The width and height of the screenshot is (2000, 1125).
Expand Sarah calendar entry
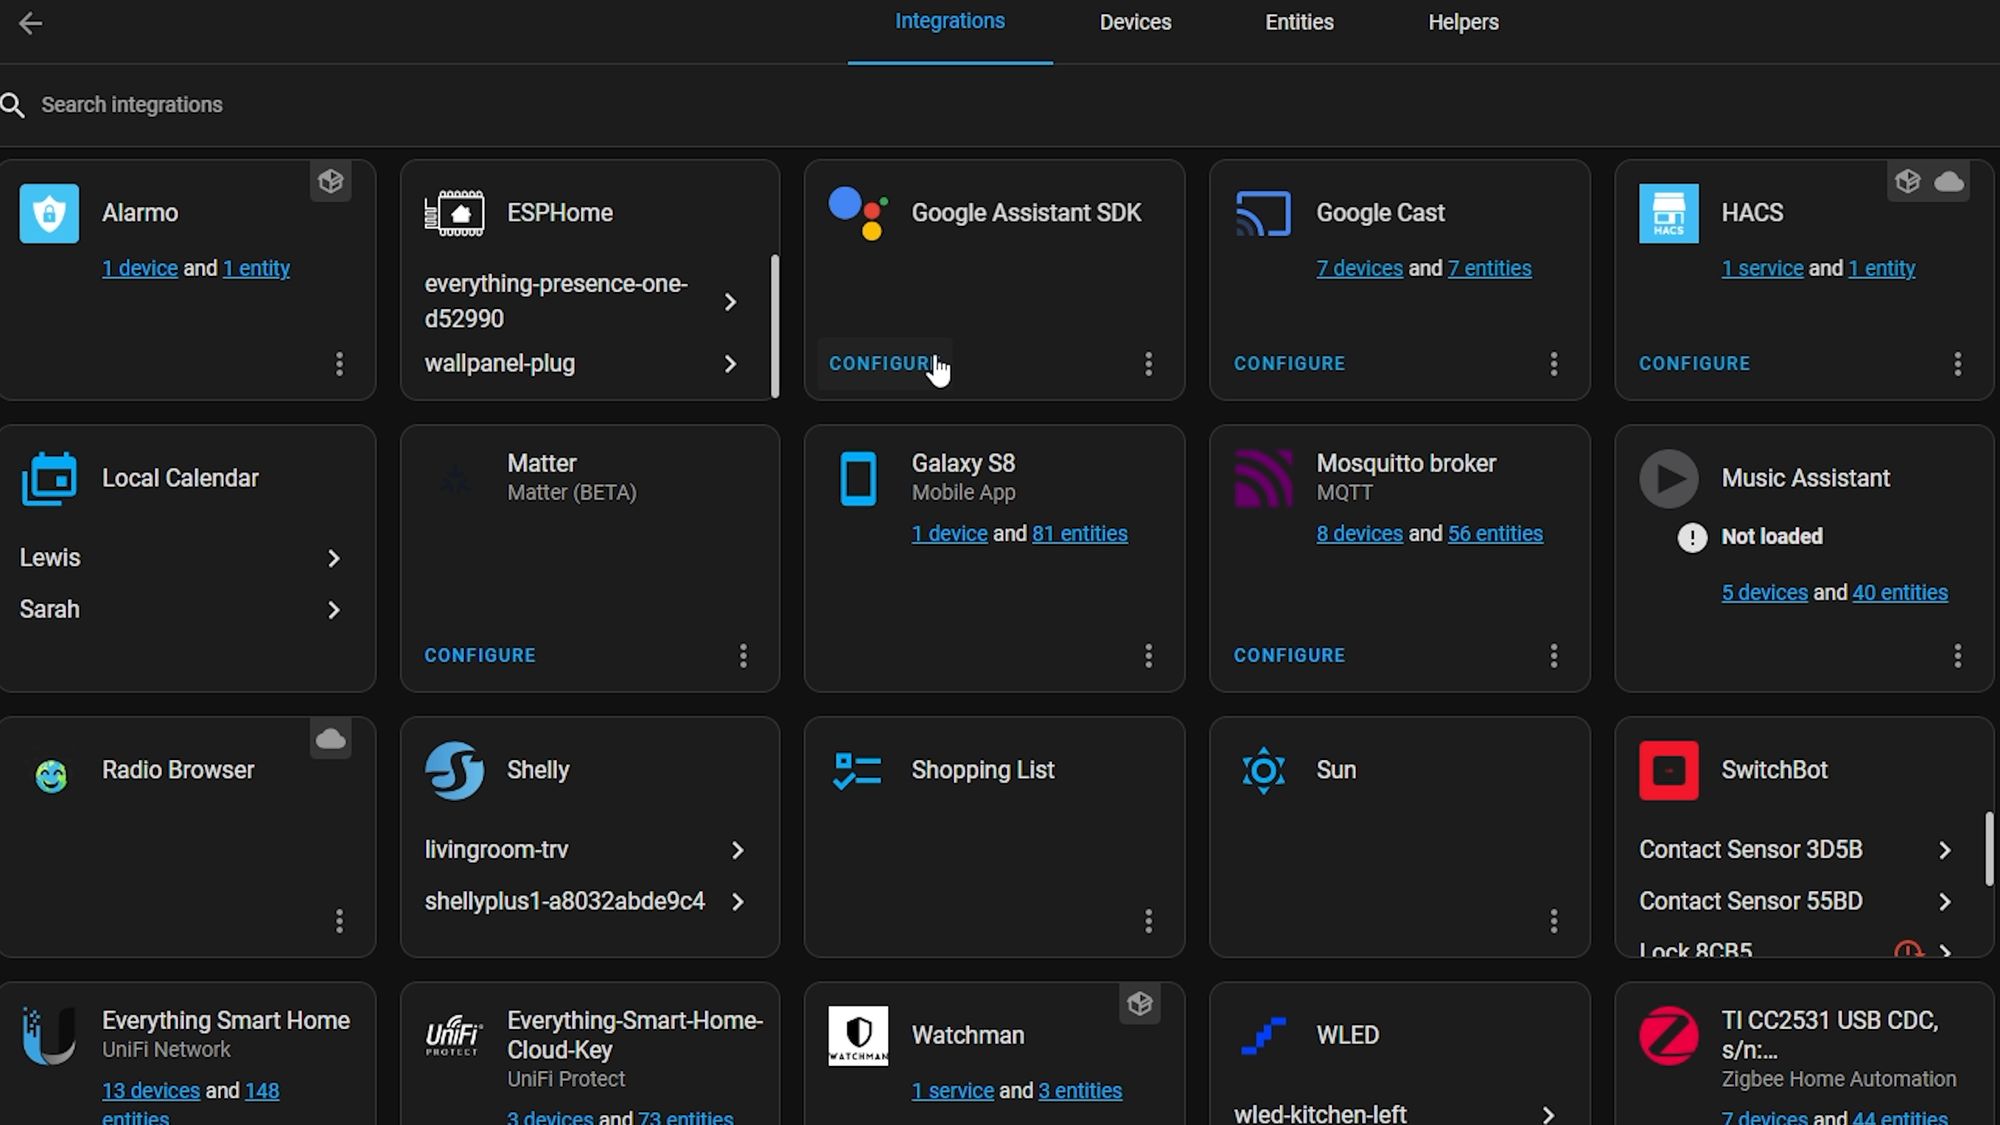pos(334,610)
